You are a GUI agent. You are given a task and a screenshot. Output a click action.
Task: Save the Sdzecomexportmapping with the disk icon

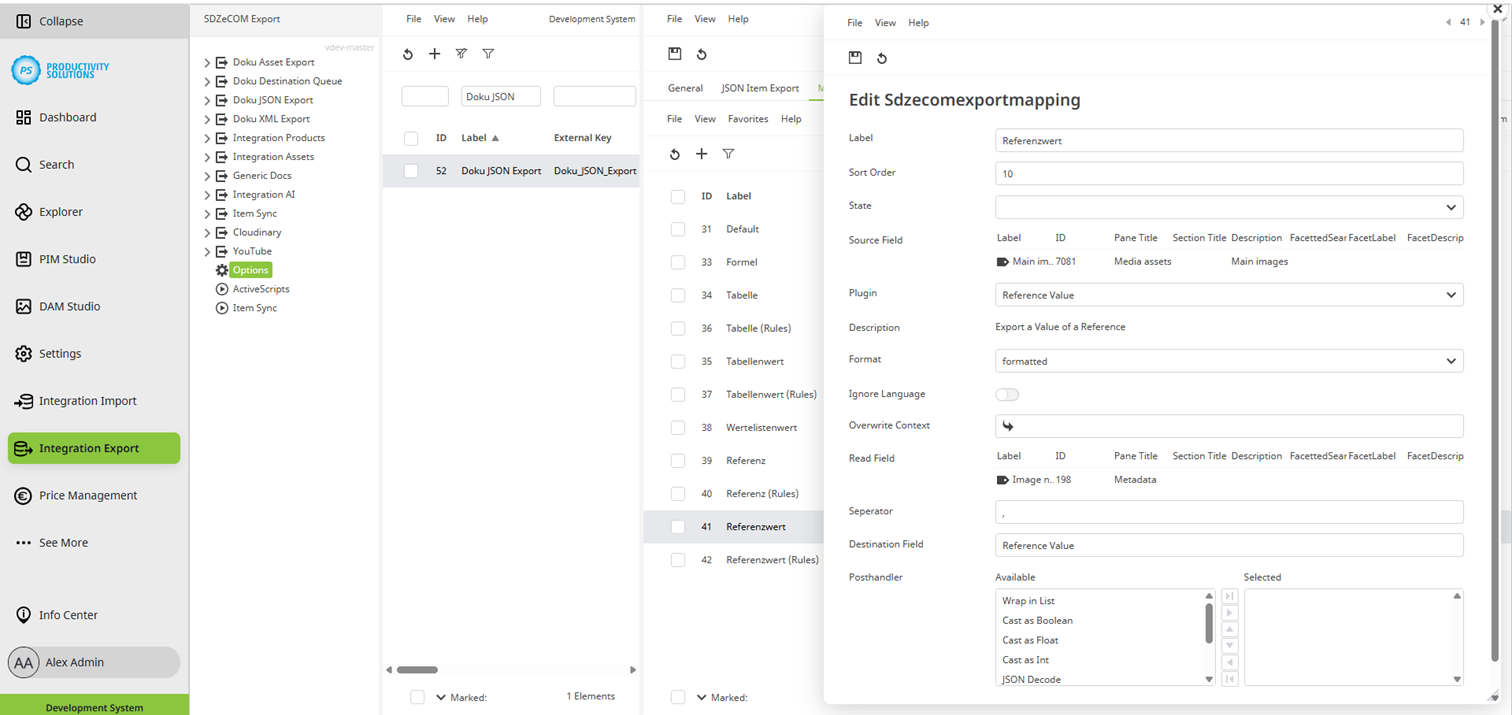(855, 57)
